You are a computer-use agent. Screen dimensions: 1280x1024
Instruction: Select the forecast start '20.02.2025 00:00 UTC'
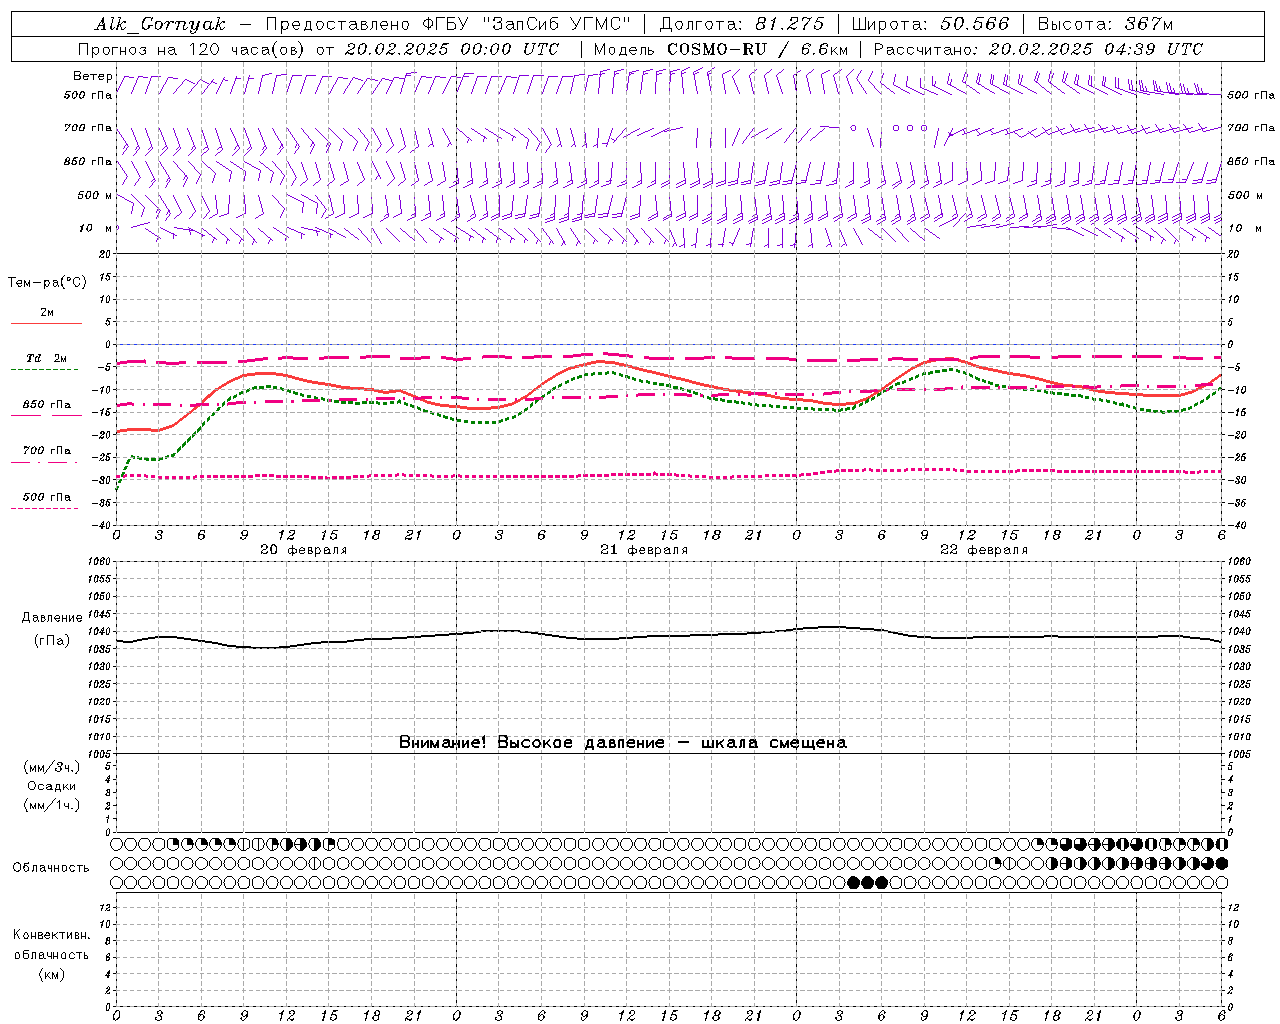[x=452, y=49]
